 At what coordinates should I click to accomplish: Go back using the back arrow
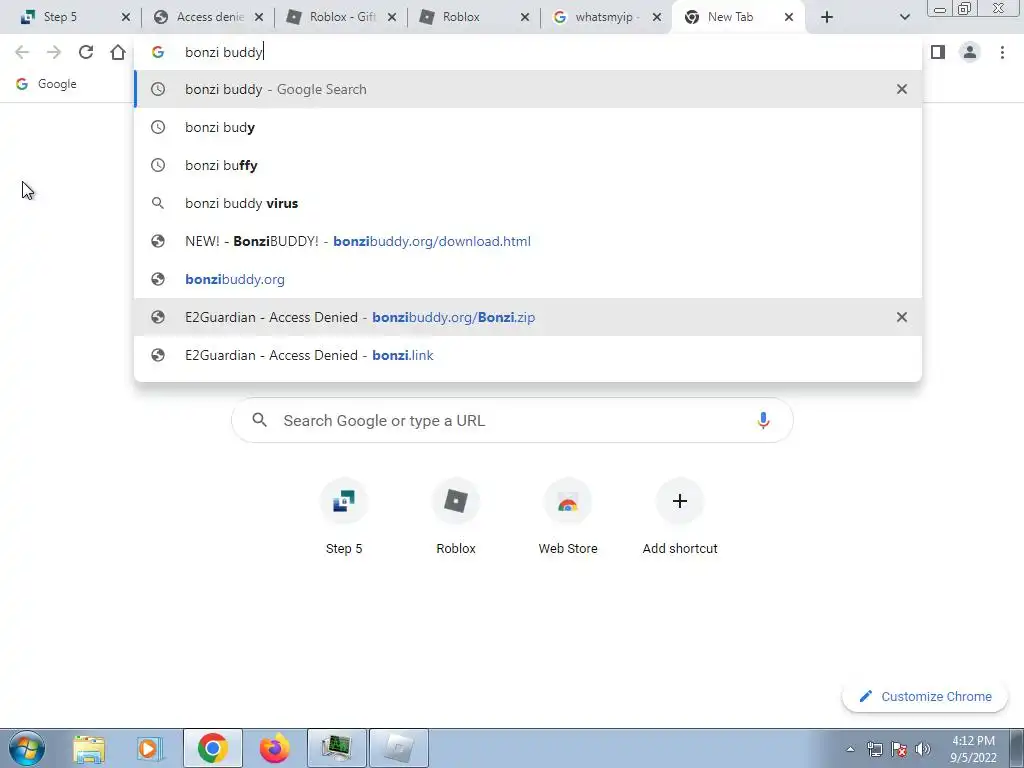22,52
